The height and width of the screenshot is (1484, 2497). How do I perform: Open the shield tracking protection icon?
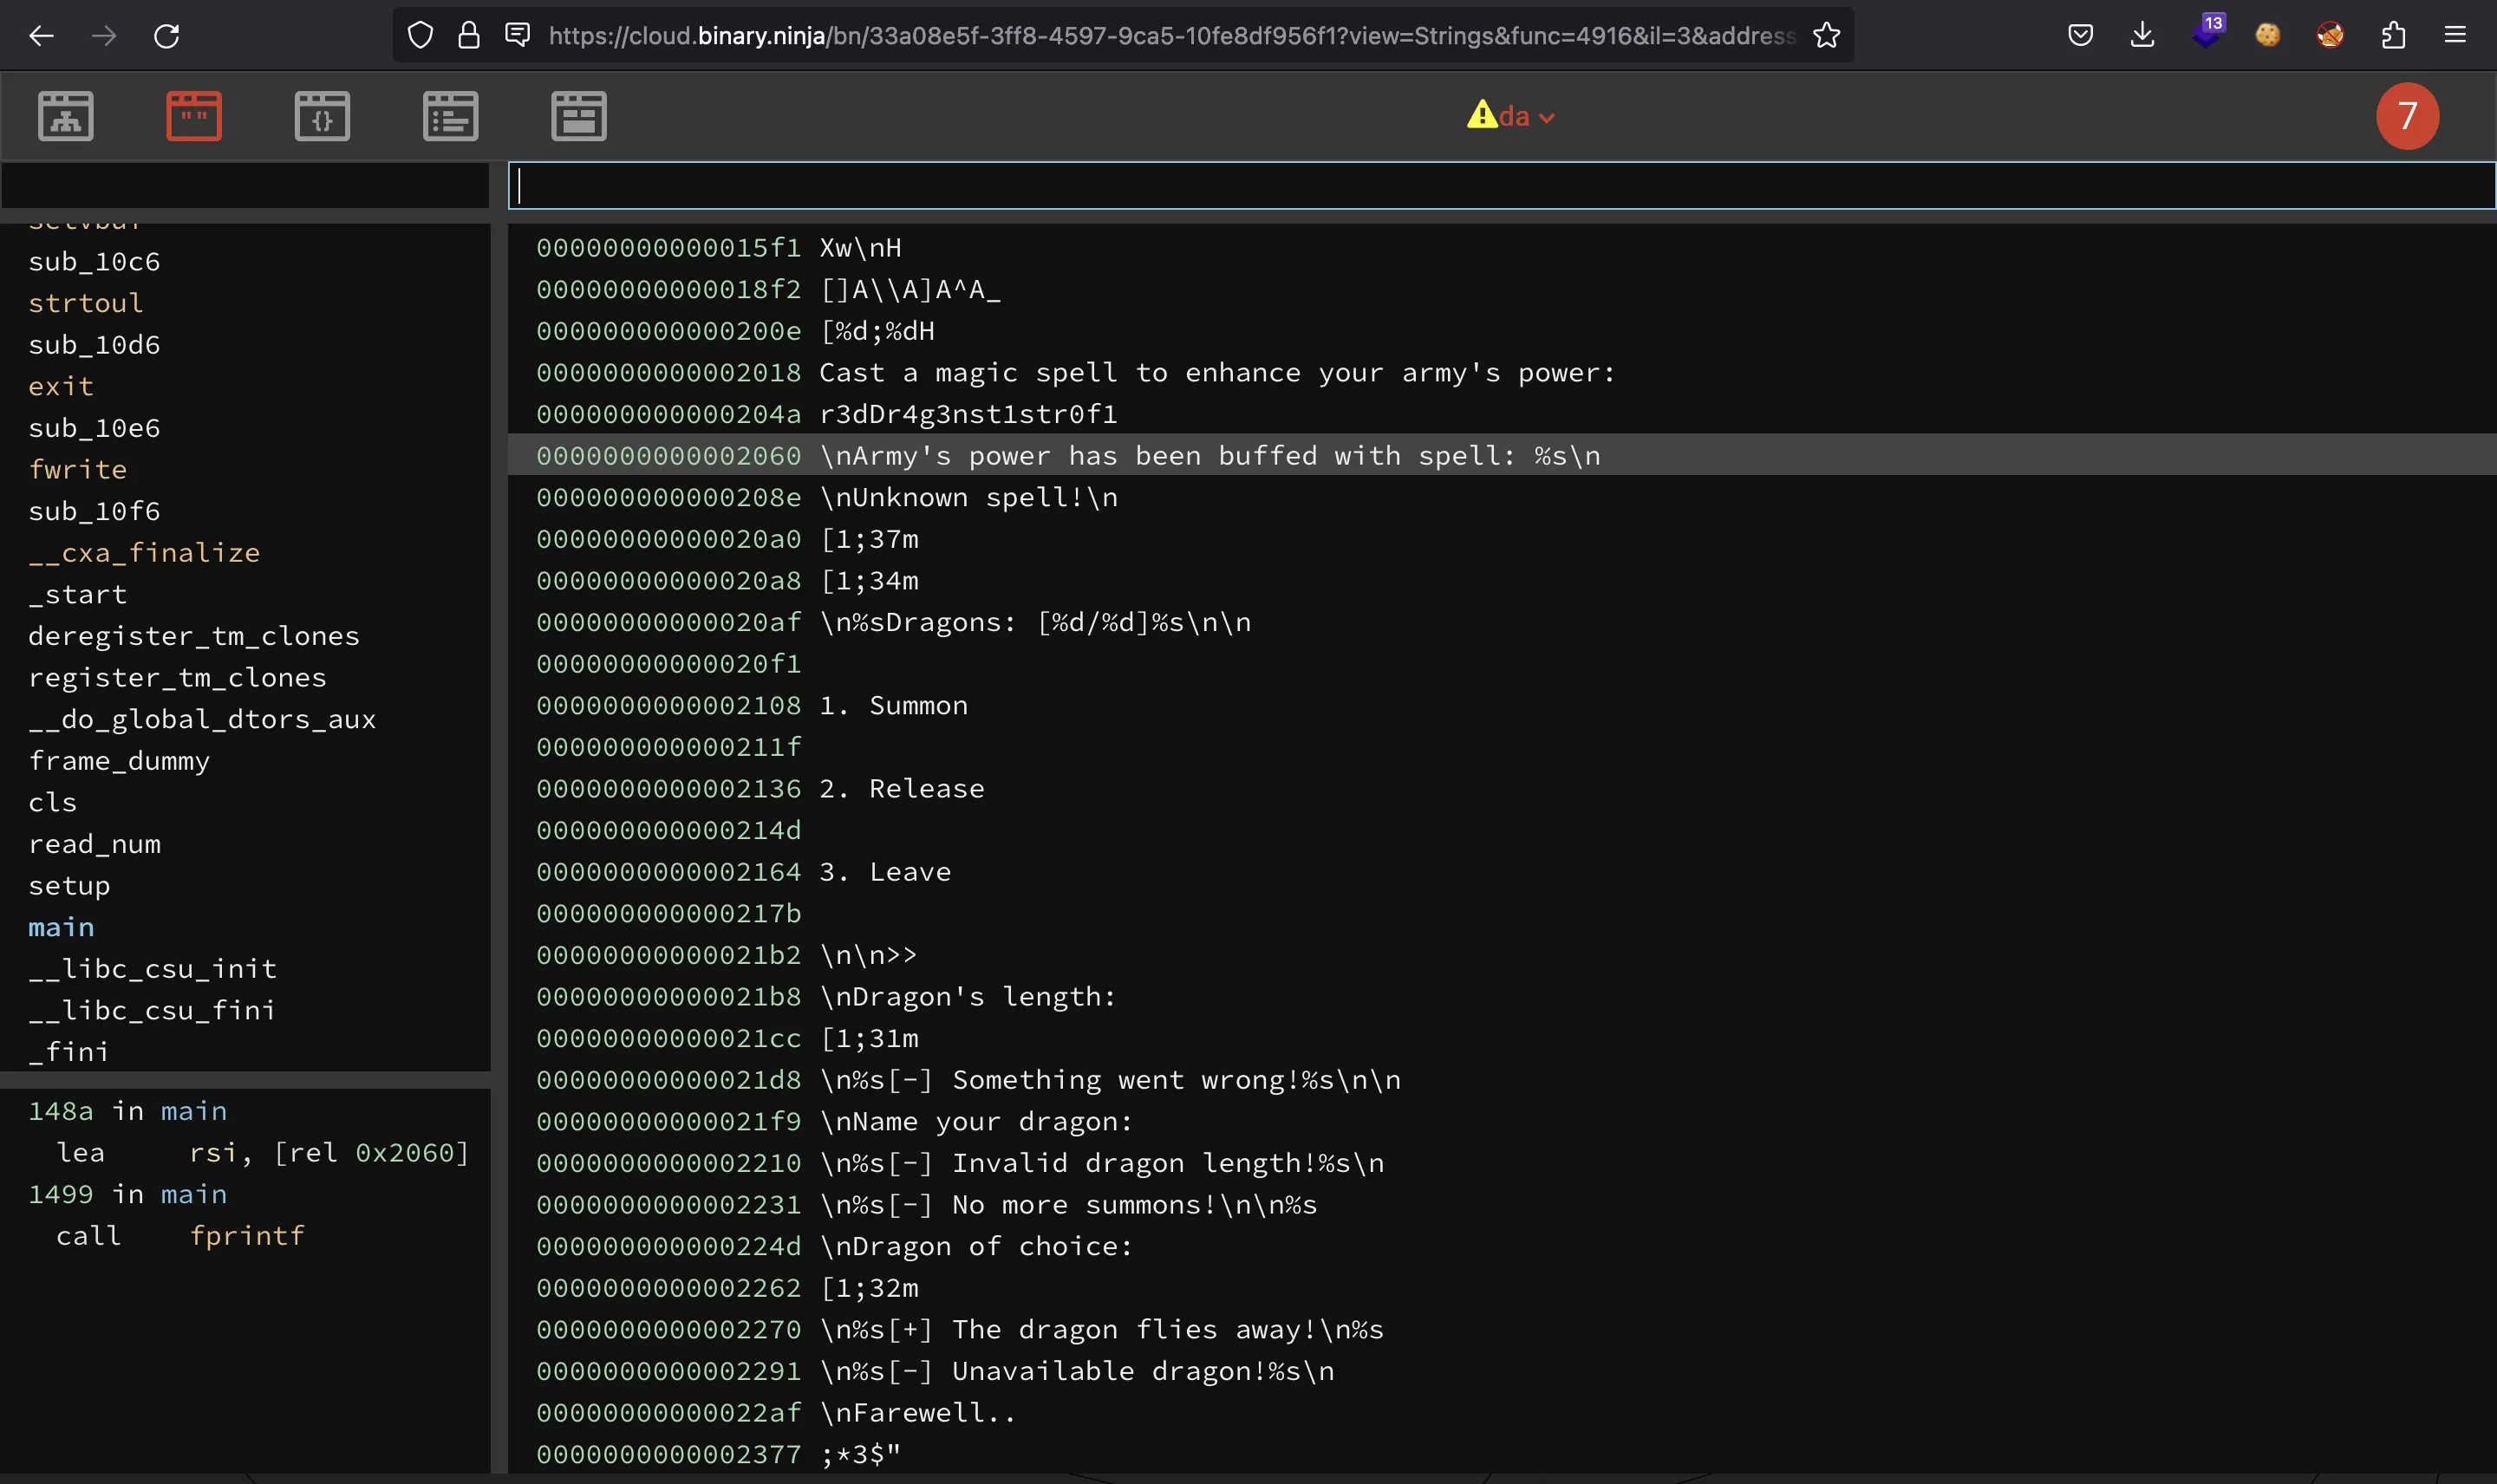[x=420, y=36]
